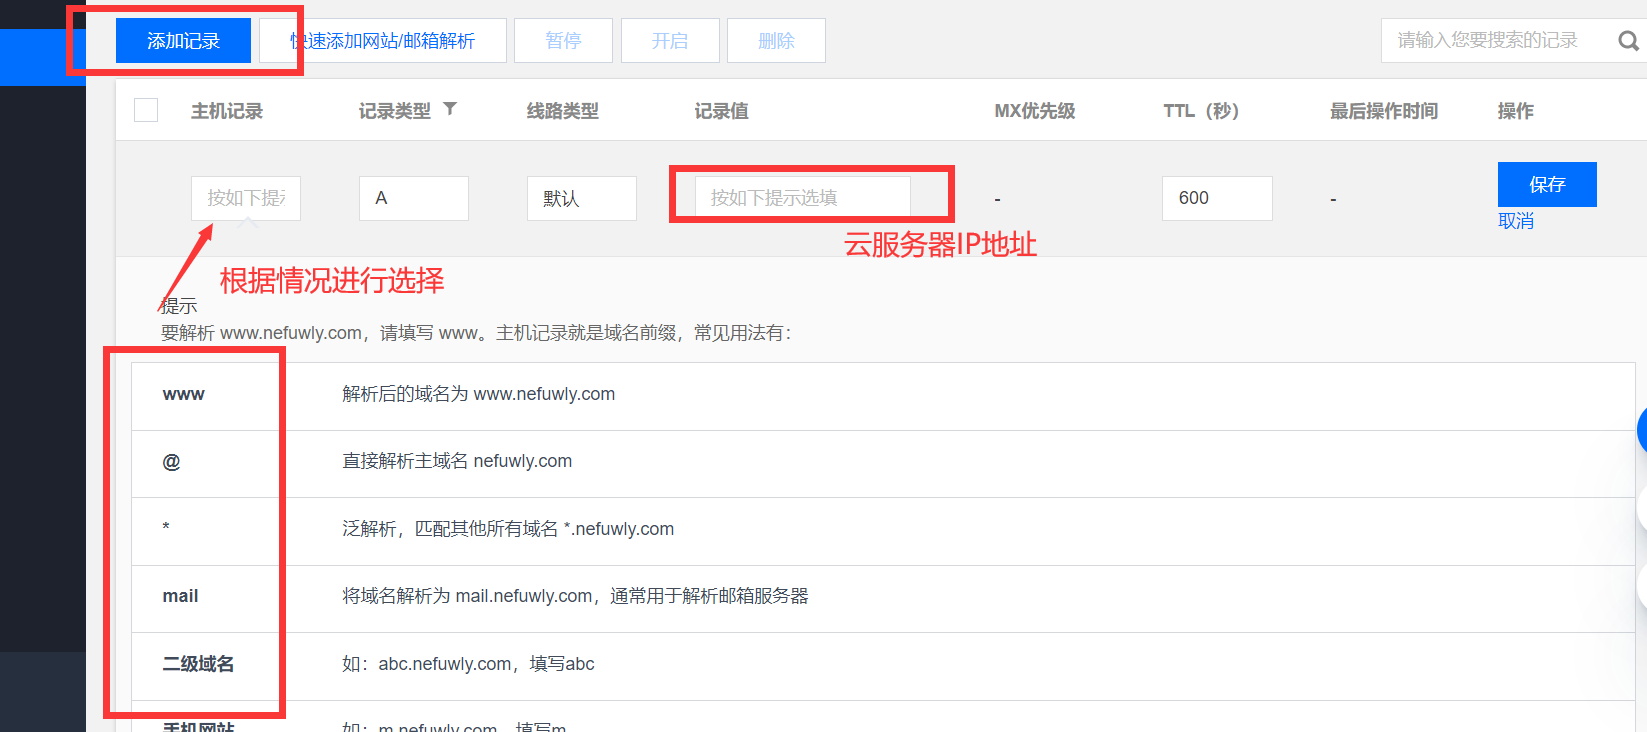
Task: Select the www hint row
Action: coord(883,396)
